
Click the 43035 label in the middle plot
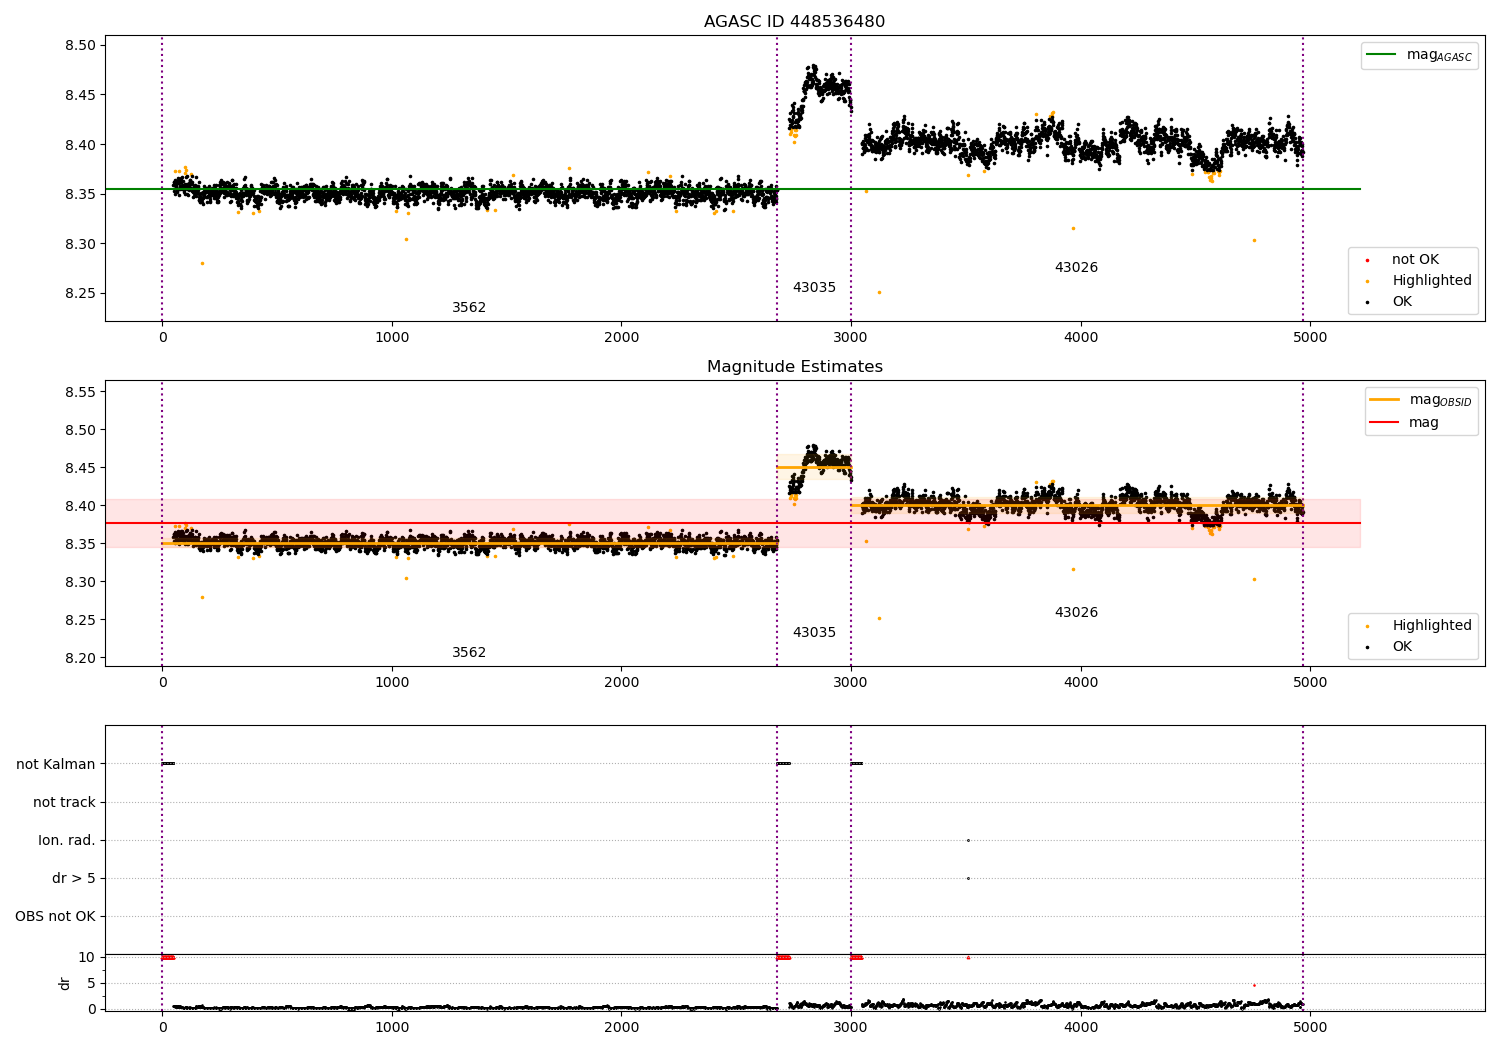point(814,632)
